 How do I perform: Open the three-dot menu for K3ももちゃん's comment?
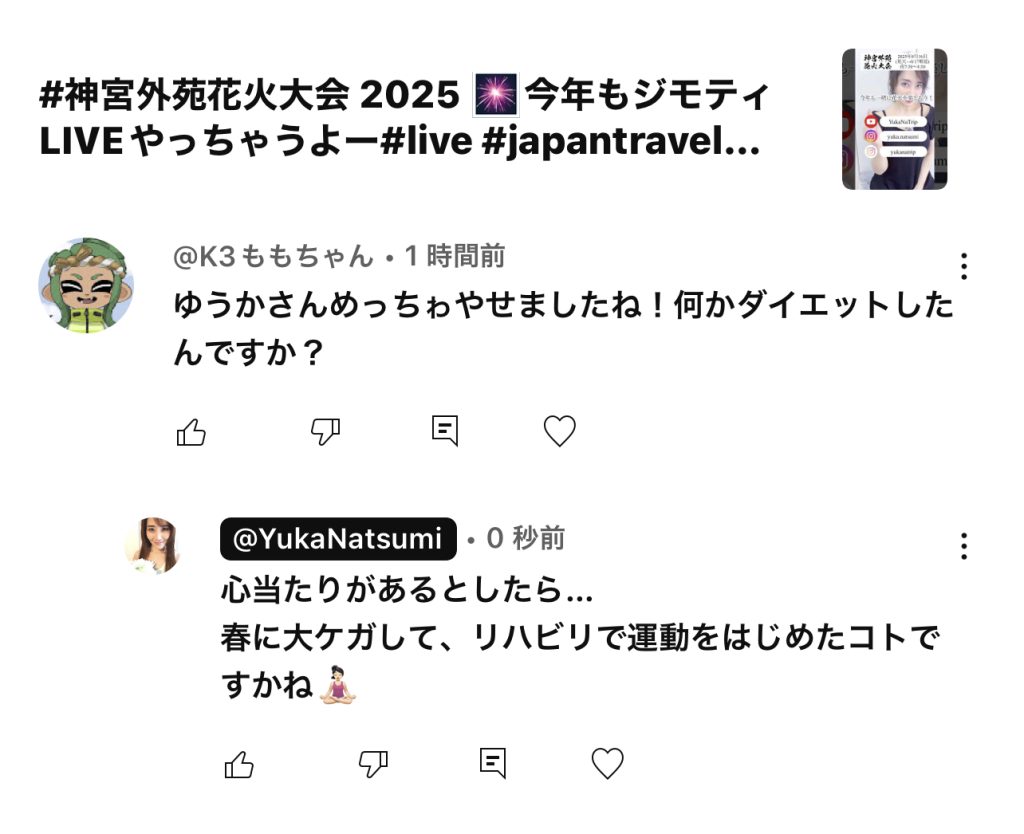click(x=964, y=266)
